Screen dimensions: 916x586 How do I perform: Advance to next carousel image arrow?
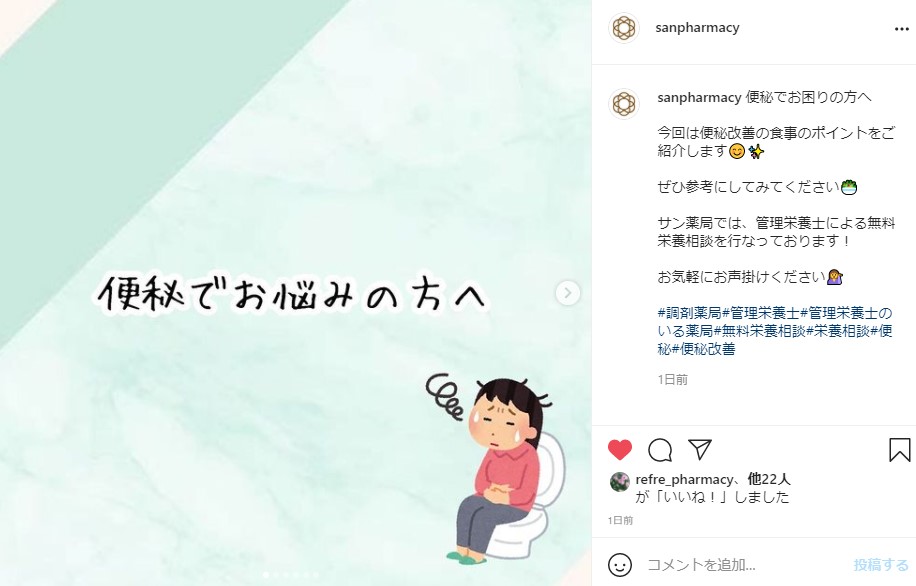567,293
